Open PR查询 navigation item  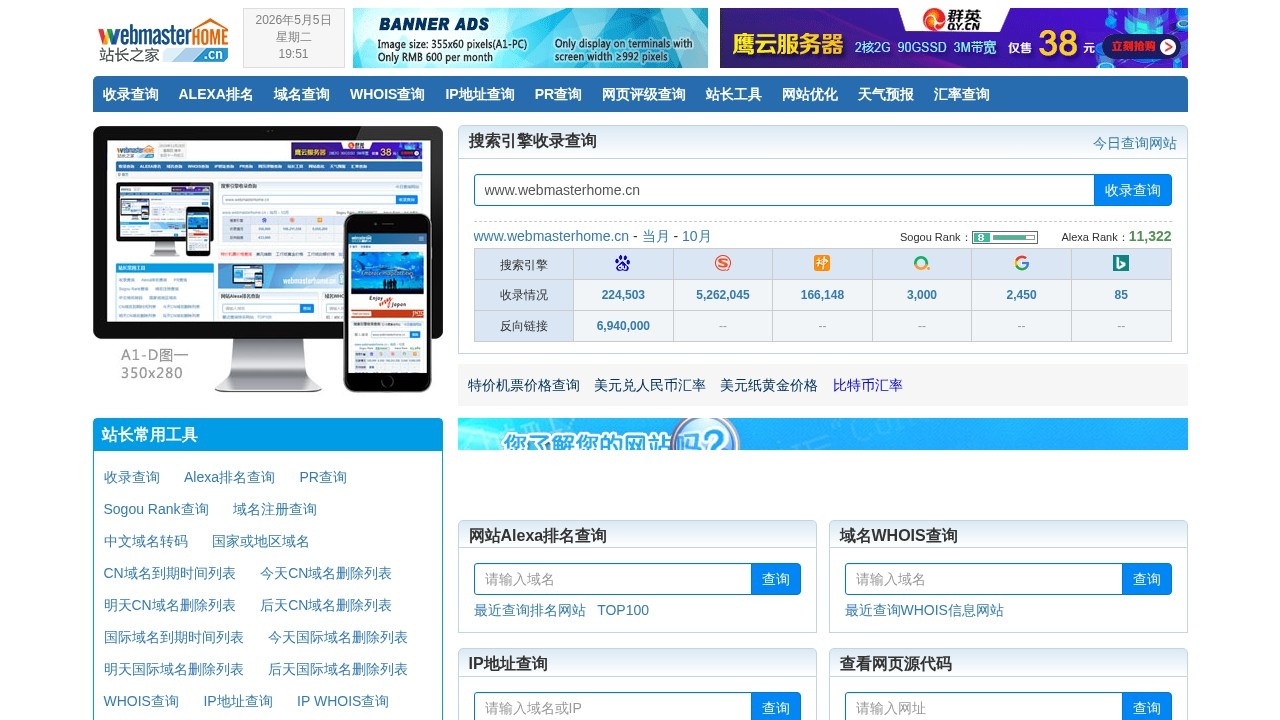pos(558,94)
